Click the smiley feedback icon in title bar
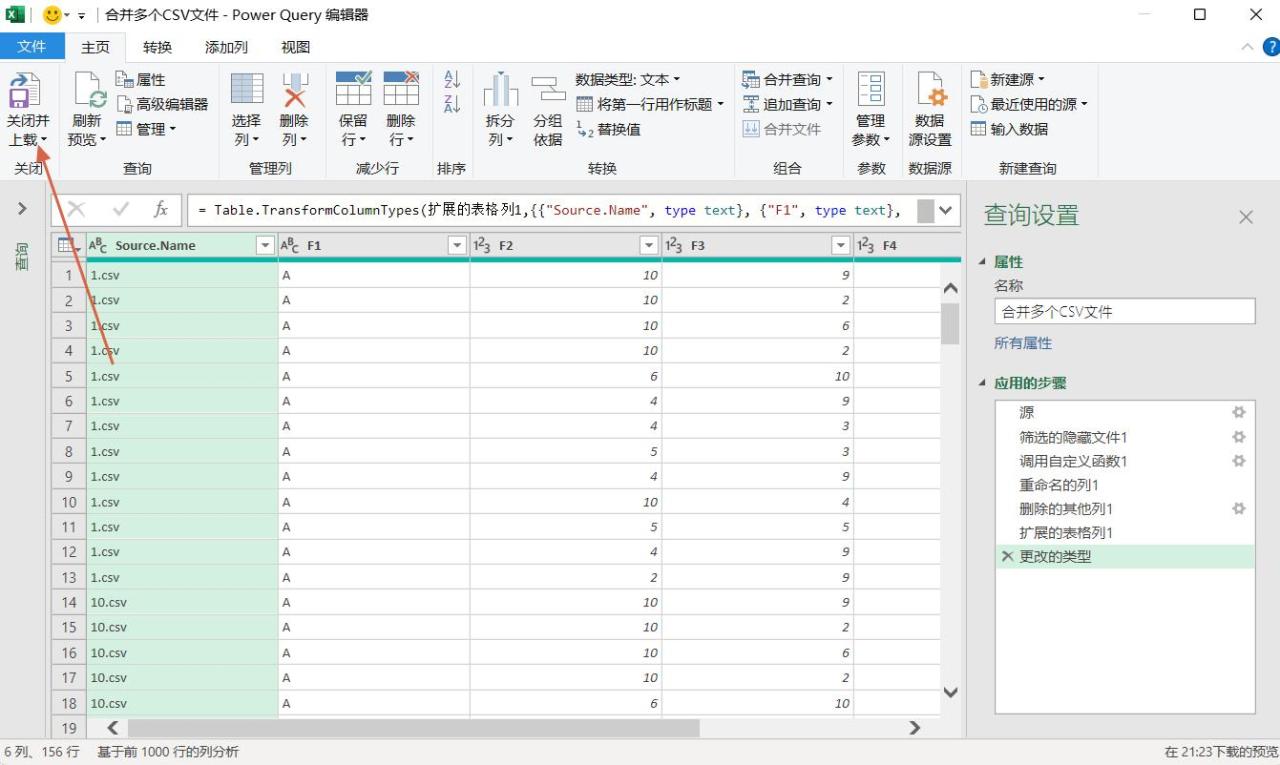1280x765 pixels. (x=52, y=15)
